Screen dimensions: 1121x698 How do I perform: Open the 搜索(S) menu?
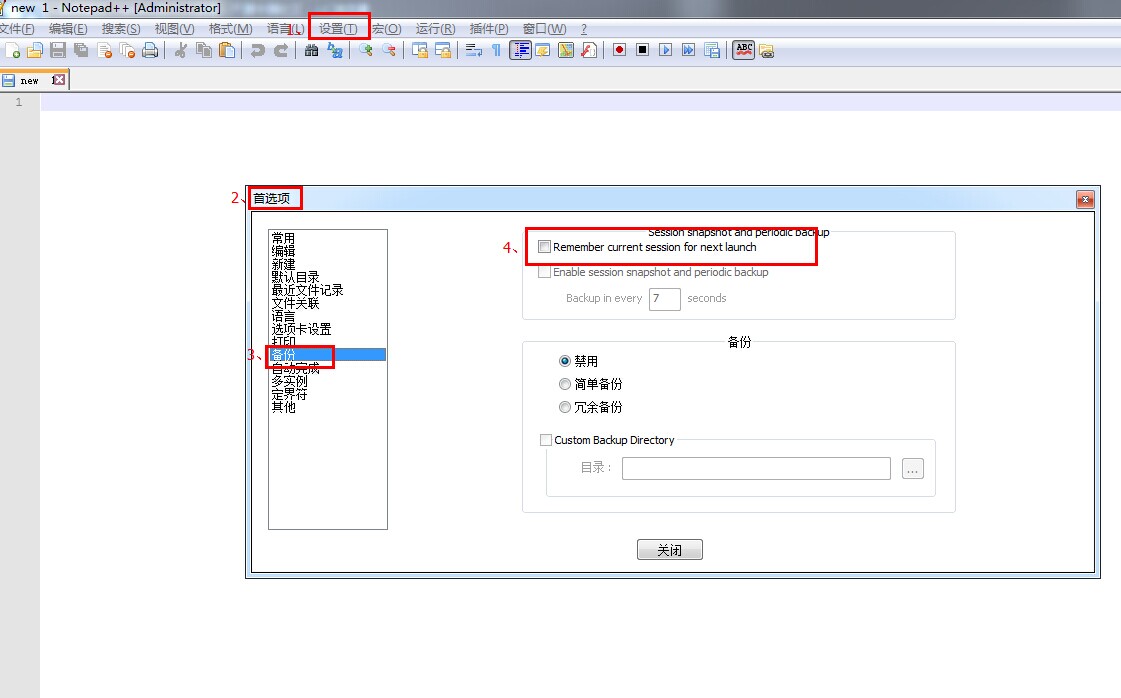click(121, 29)
